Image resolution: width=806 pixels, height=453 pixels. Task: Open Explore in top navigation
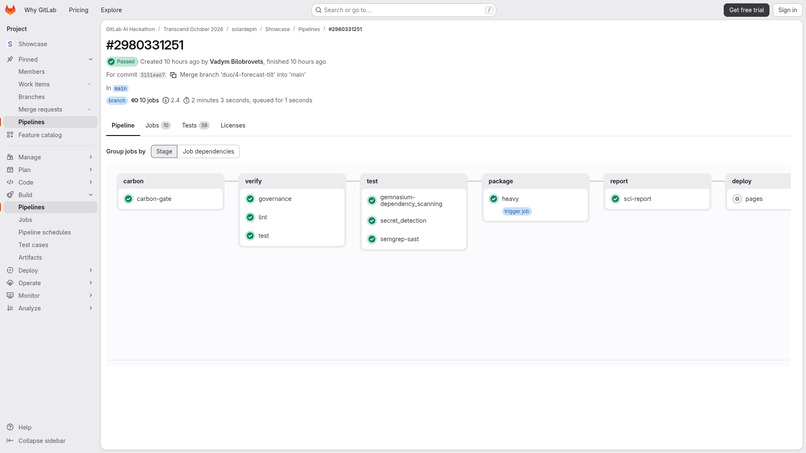[111, 10]
